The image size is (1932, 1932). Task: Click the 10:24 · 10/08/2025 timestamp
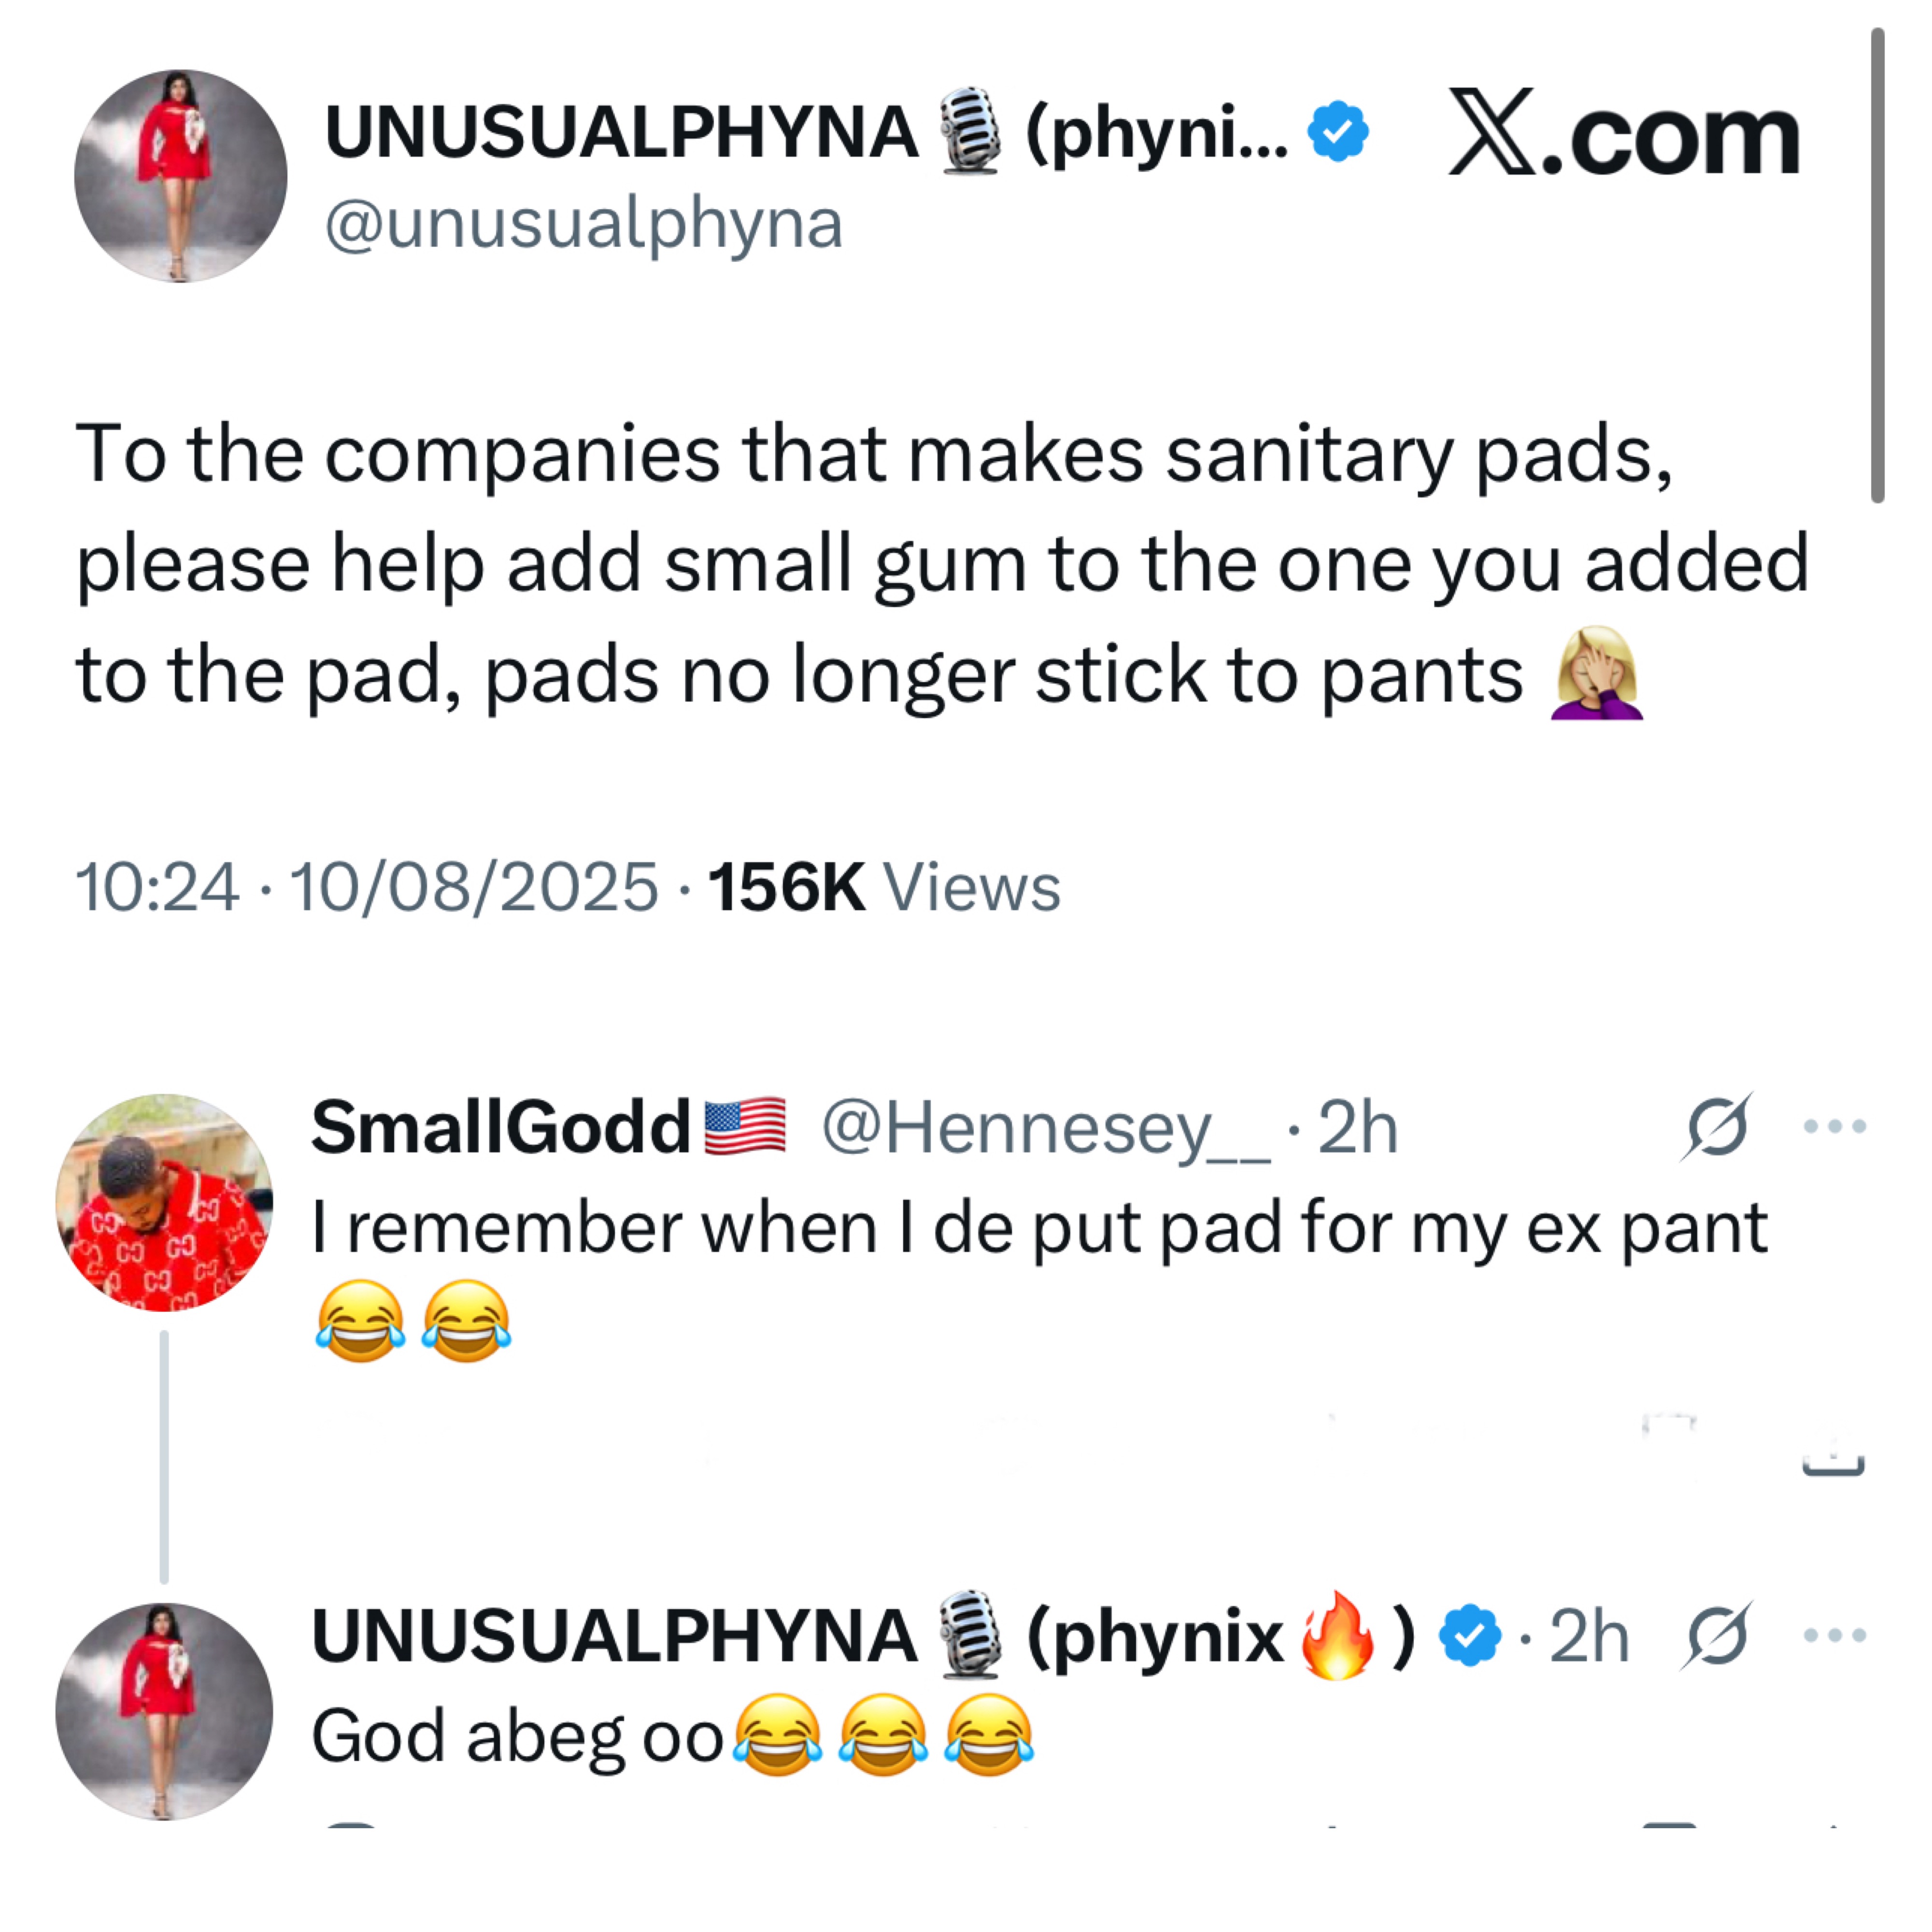tap(366, 887)
